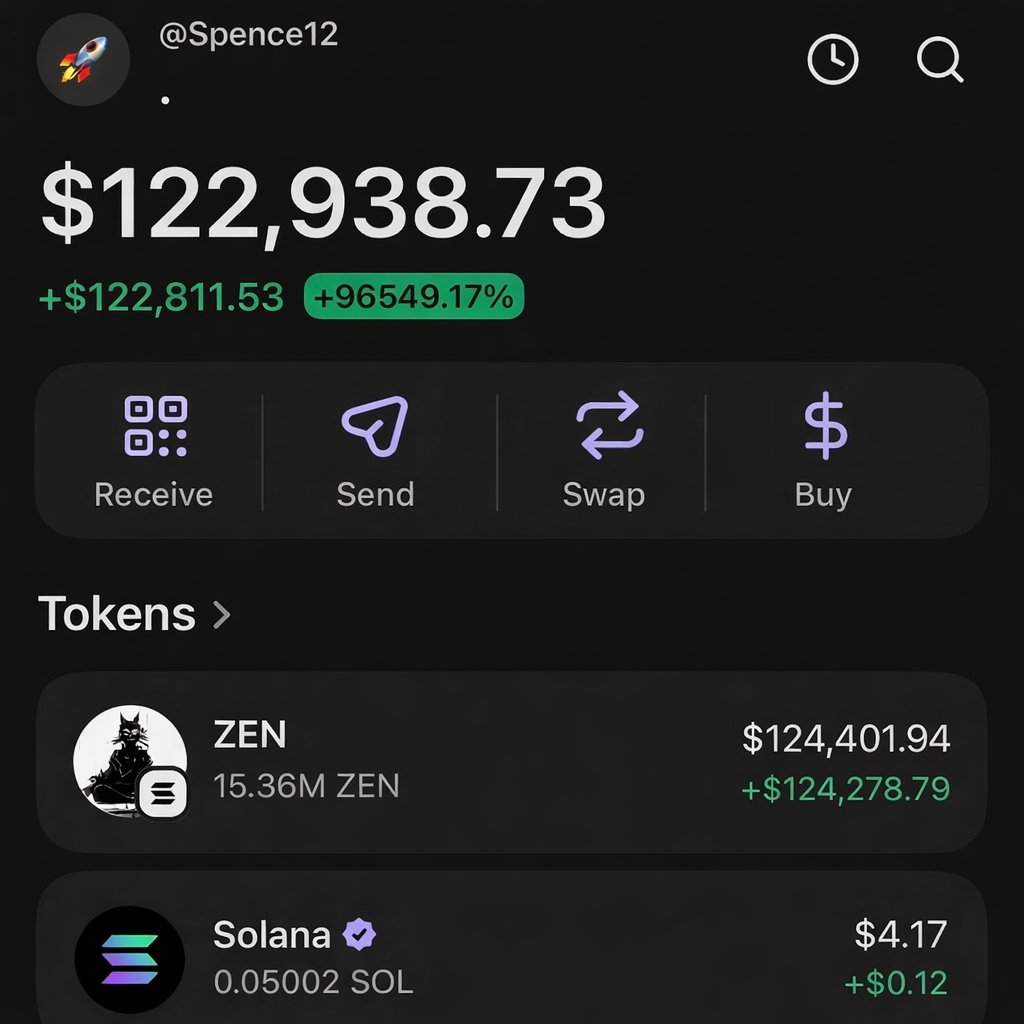
Task: Click the Solana token logo
Action: [130, 960]
